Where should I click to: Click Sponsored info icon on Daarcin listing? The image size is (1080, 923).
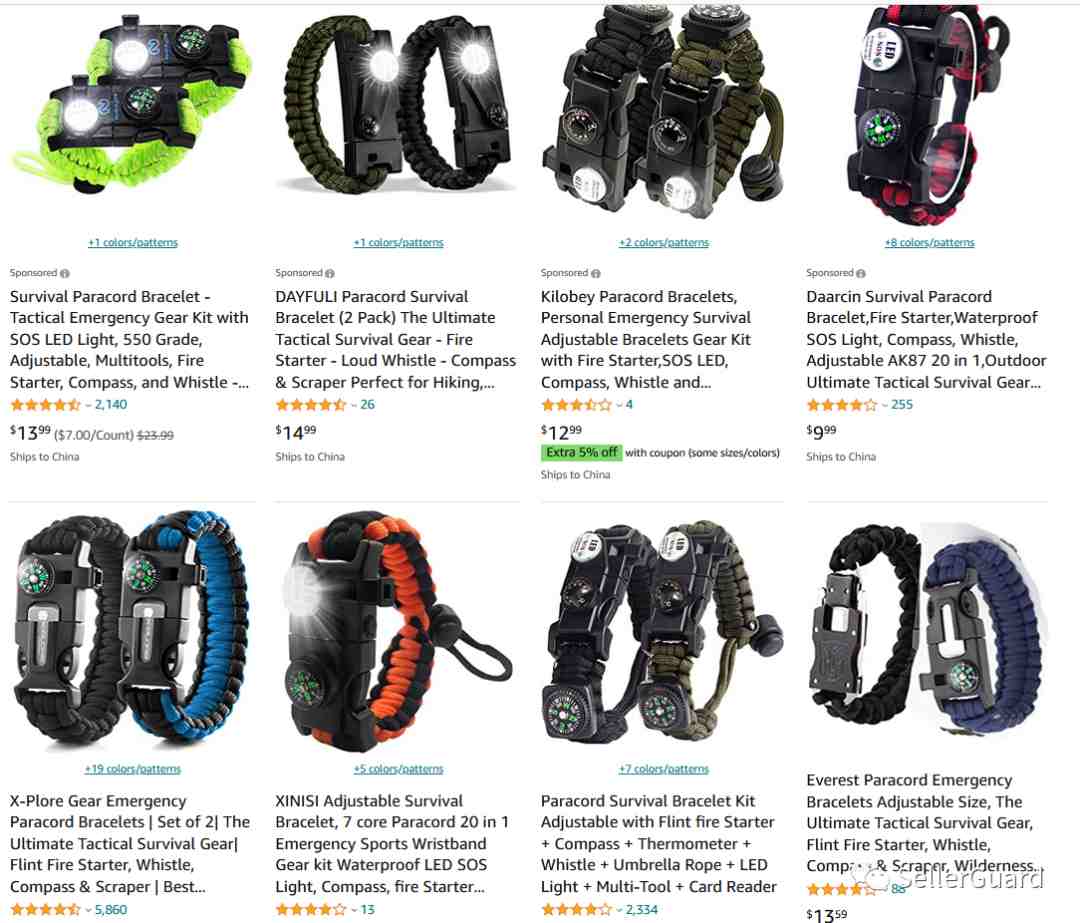pyautogui.click(x=861, y=273)
